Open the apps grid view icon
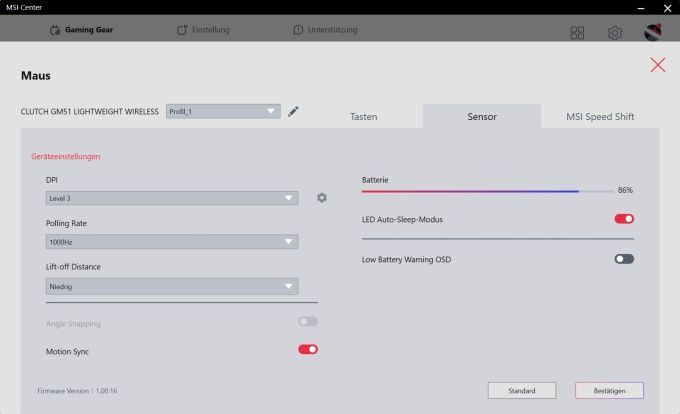Viewport: 680px width, 414px height. [577, 33]
